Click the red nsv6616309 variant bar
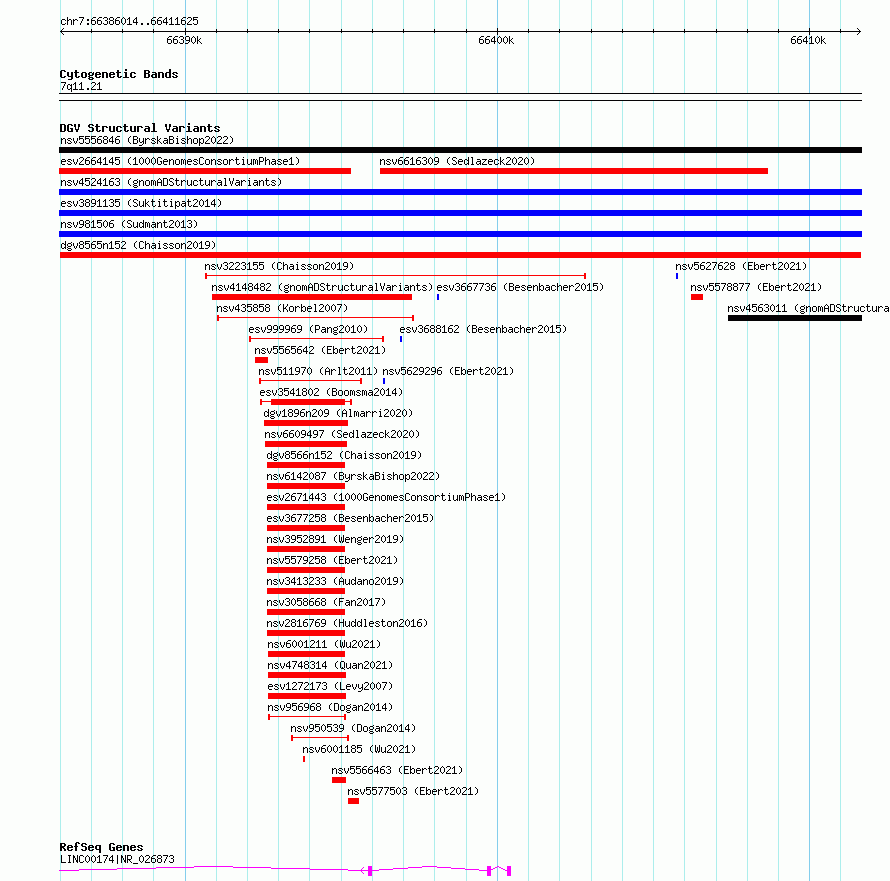The image size is (890, 881). [x=574, y=171]
